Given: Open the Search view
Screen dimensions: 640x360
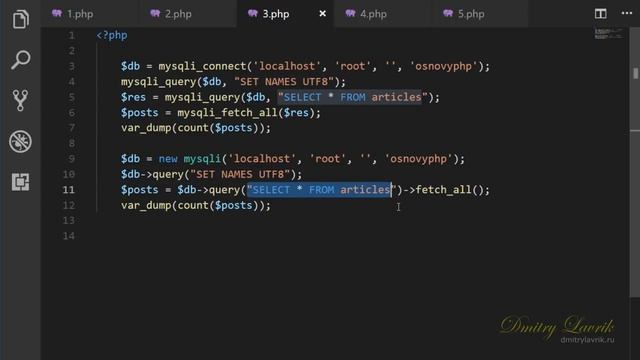Looking at the screenshot, I should (x=20, y=60).
